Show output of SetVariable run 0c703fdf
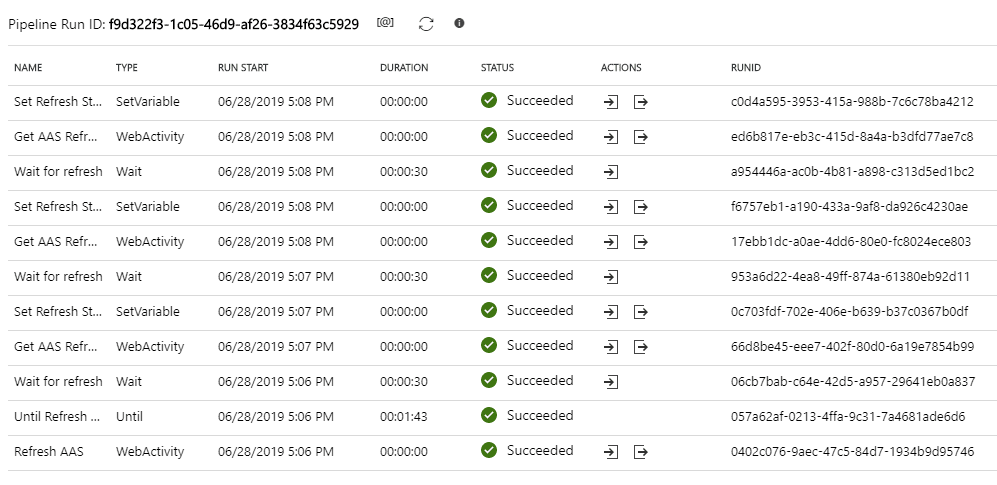 (641, 312)
